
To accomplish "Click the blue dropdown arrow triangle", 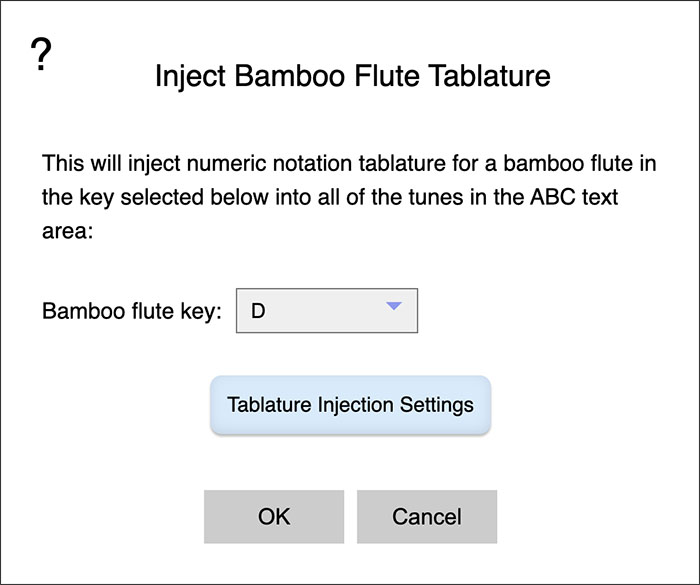I will point(394,306).
